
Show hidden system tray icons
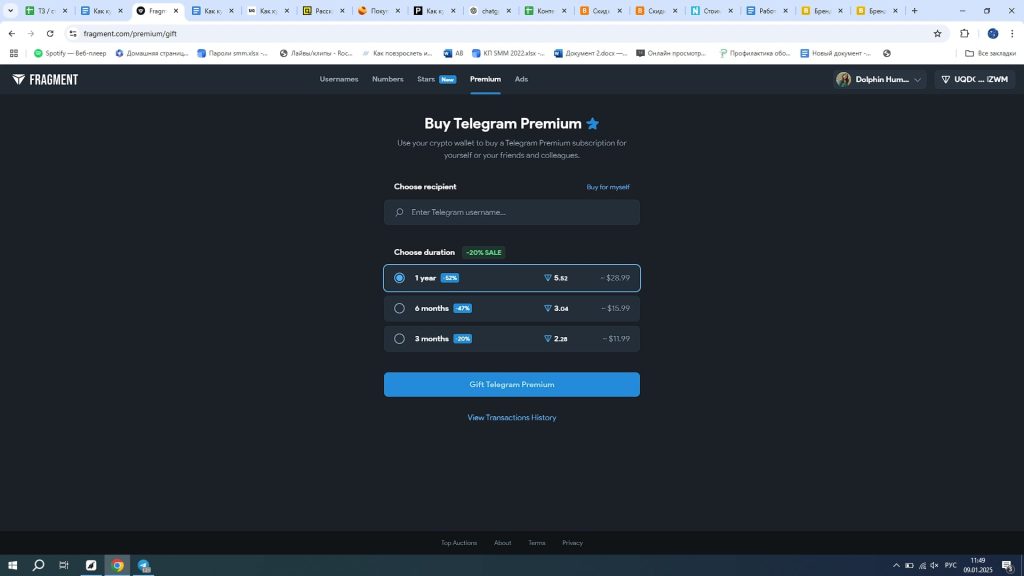[896, 566]
